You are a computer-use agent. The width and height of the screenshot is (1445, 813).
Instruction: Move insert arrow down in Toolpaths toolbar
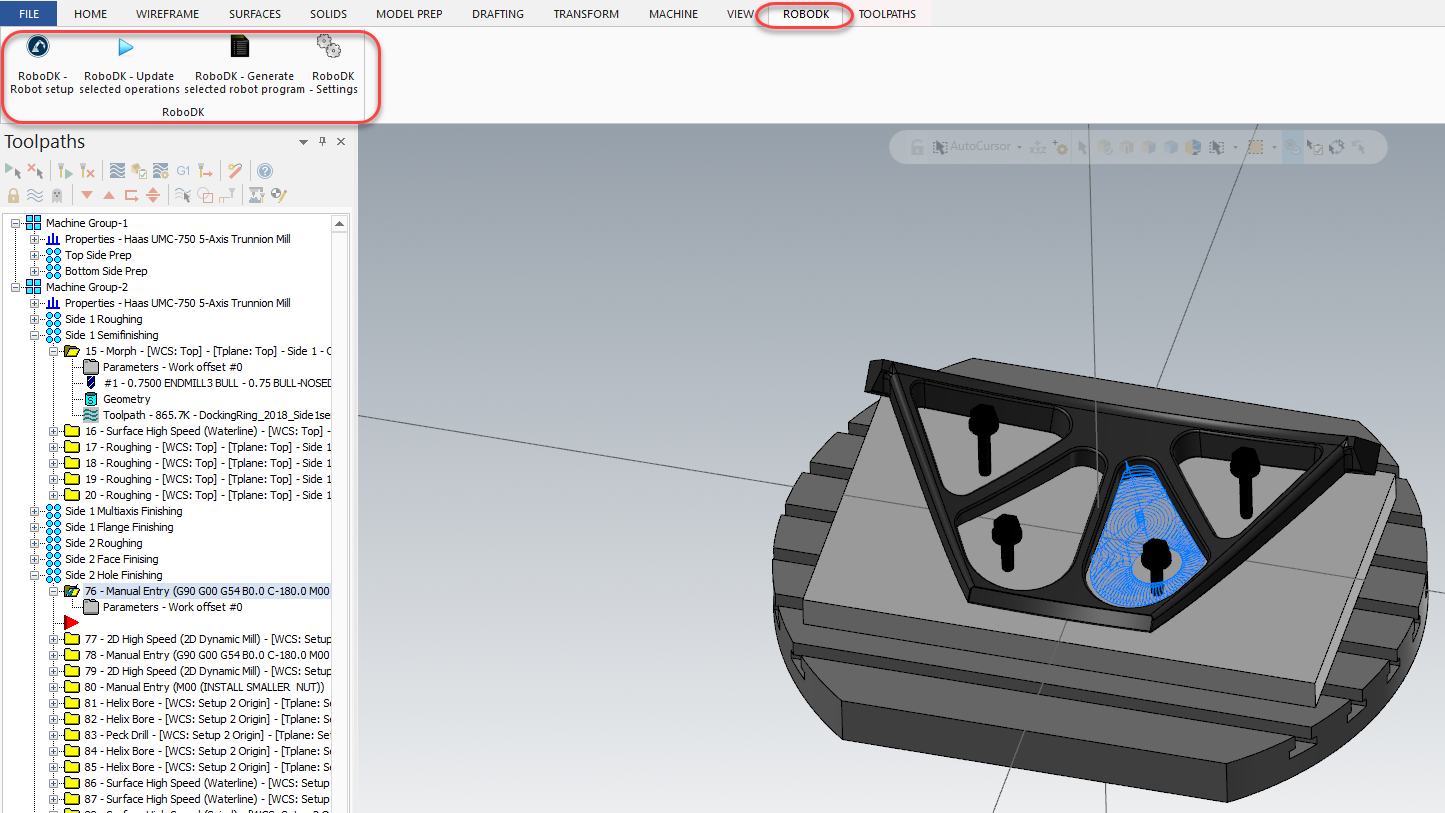point(87,195)
